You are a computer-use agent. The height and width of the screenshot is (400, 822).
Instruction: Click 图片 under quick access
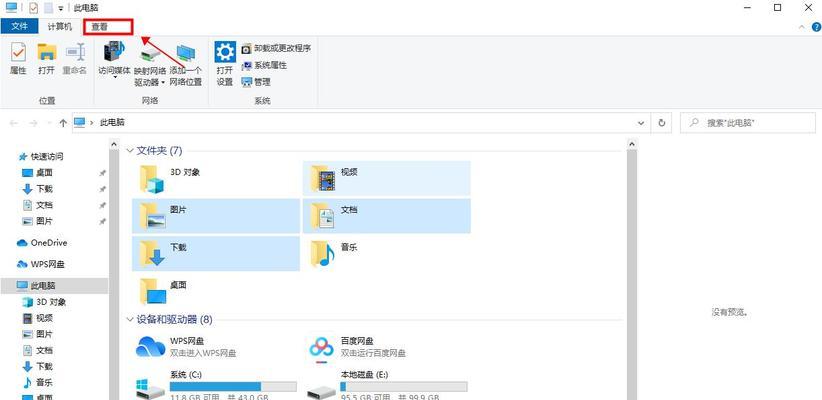45,221
